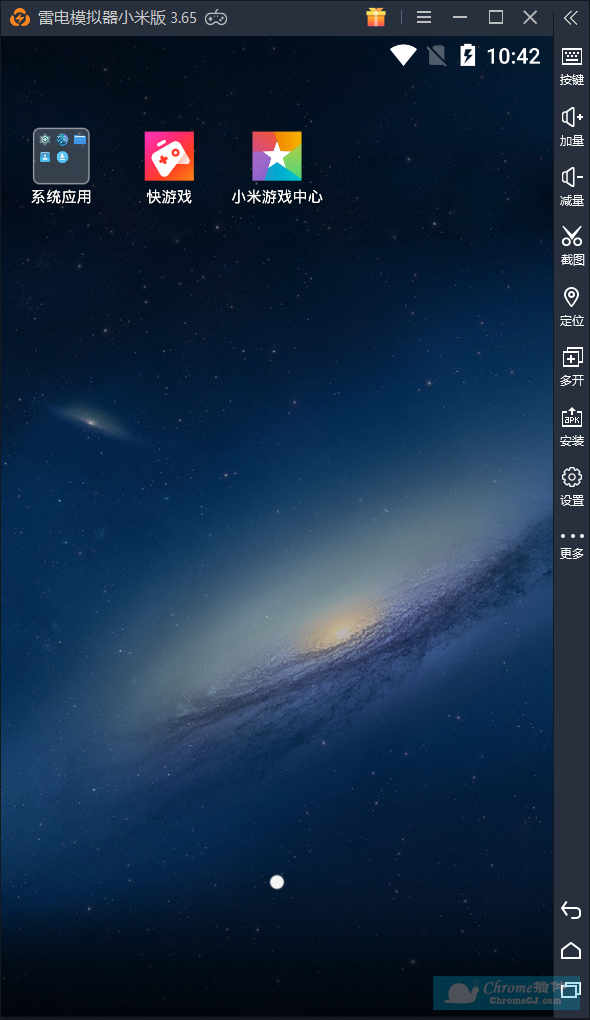
Task: Collapse the right sidebar with double chevron
Action: [x=571, y=18]
